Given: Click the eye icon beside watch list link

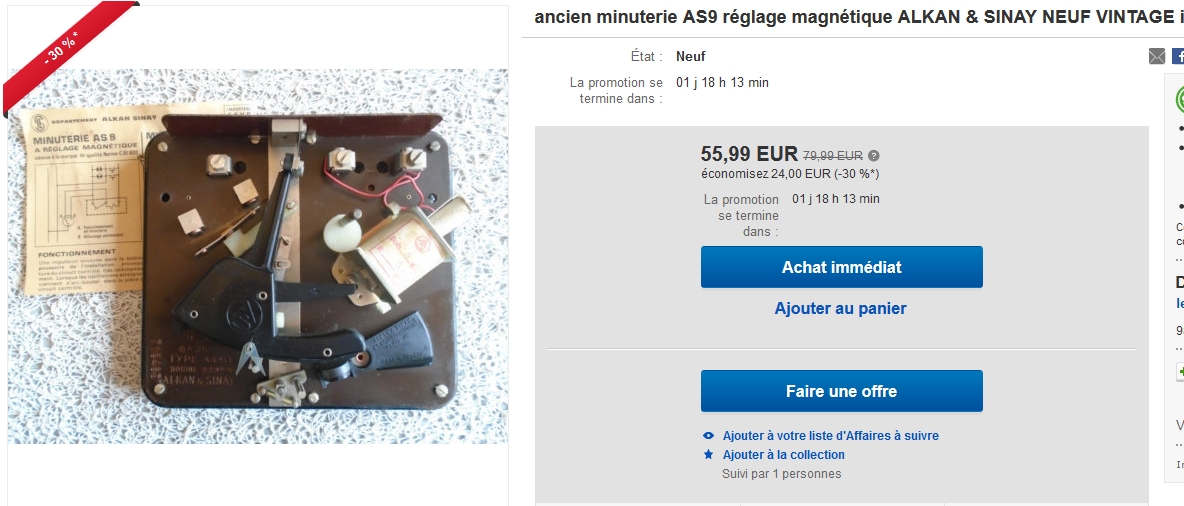Looking at the screenshot, I should click(x=708, y=436).
